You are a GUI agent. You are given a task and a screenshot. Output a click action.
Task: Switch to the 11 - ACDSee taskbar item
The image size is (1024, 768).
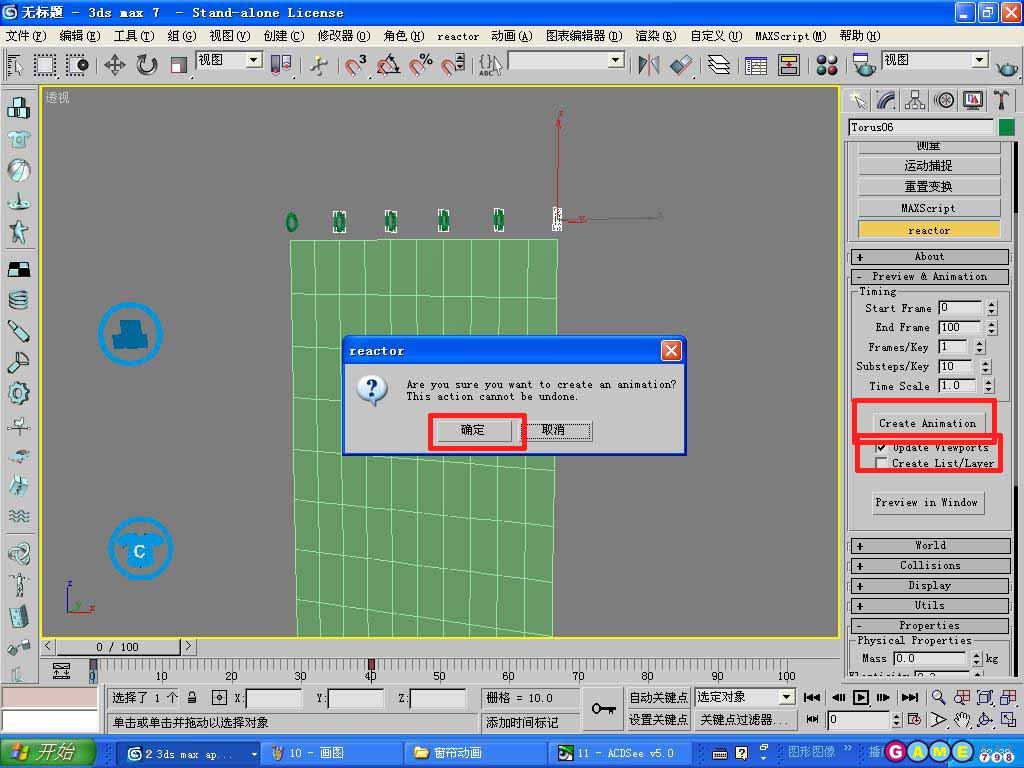pos(620,753)
